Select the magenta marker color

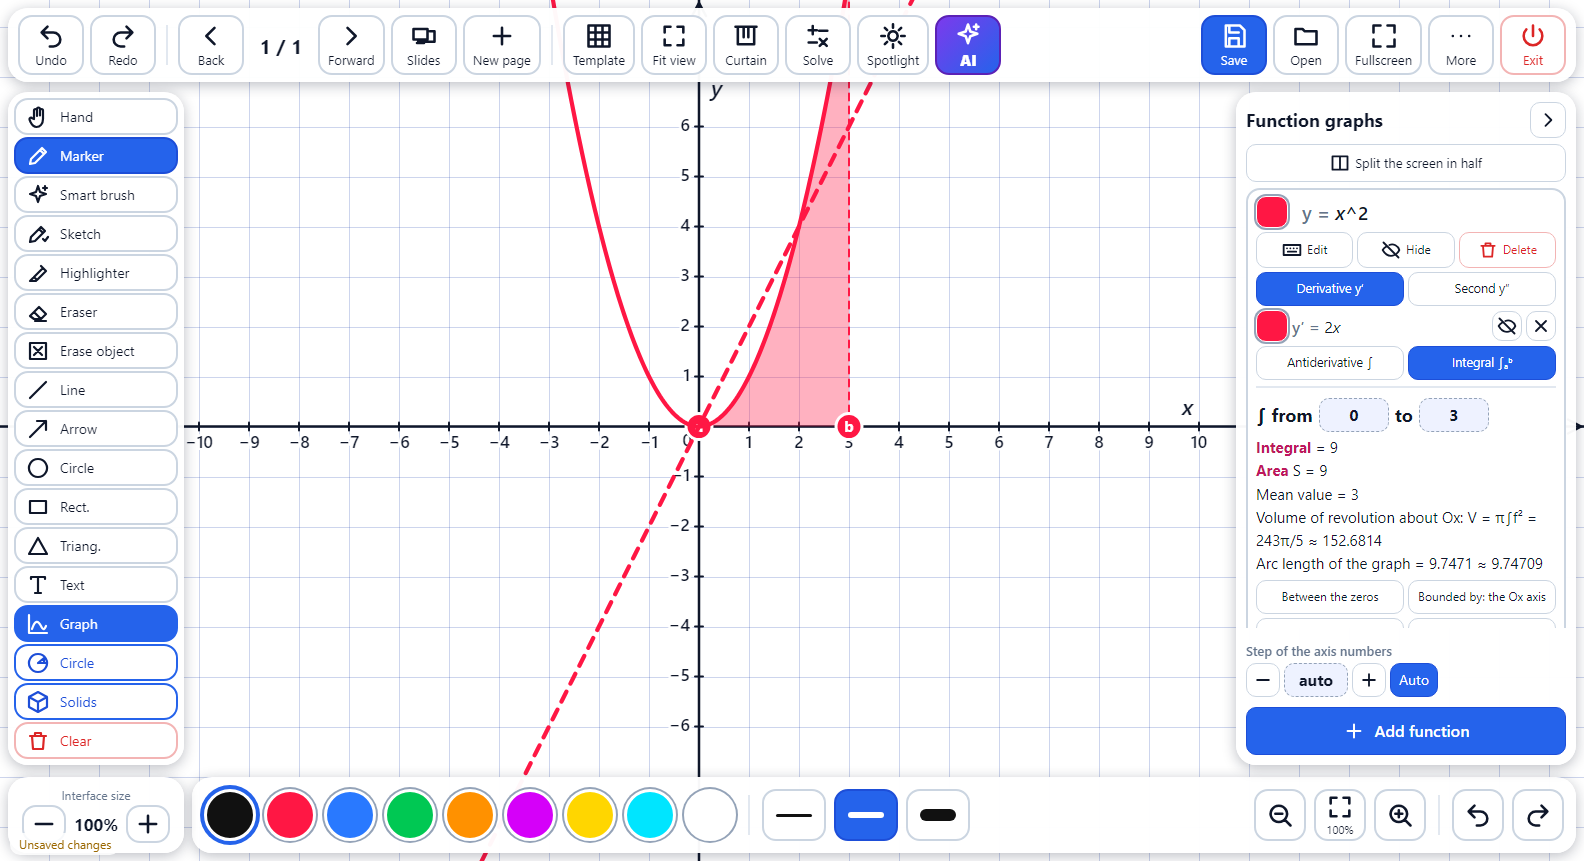[x=529, y=815]
